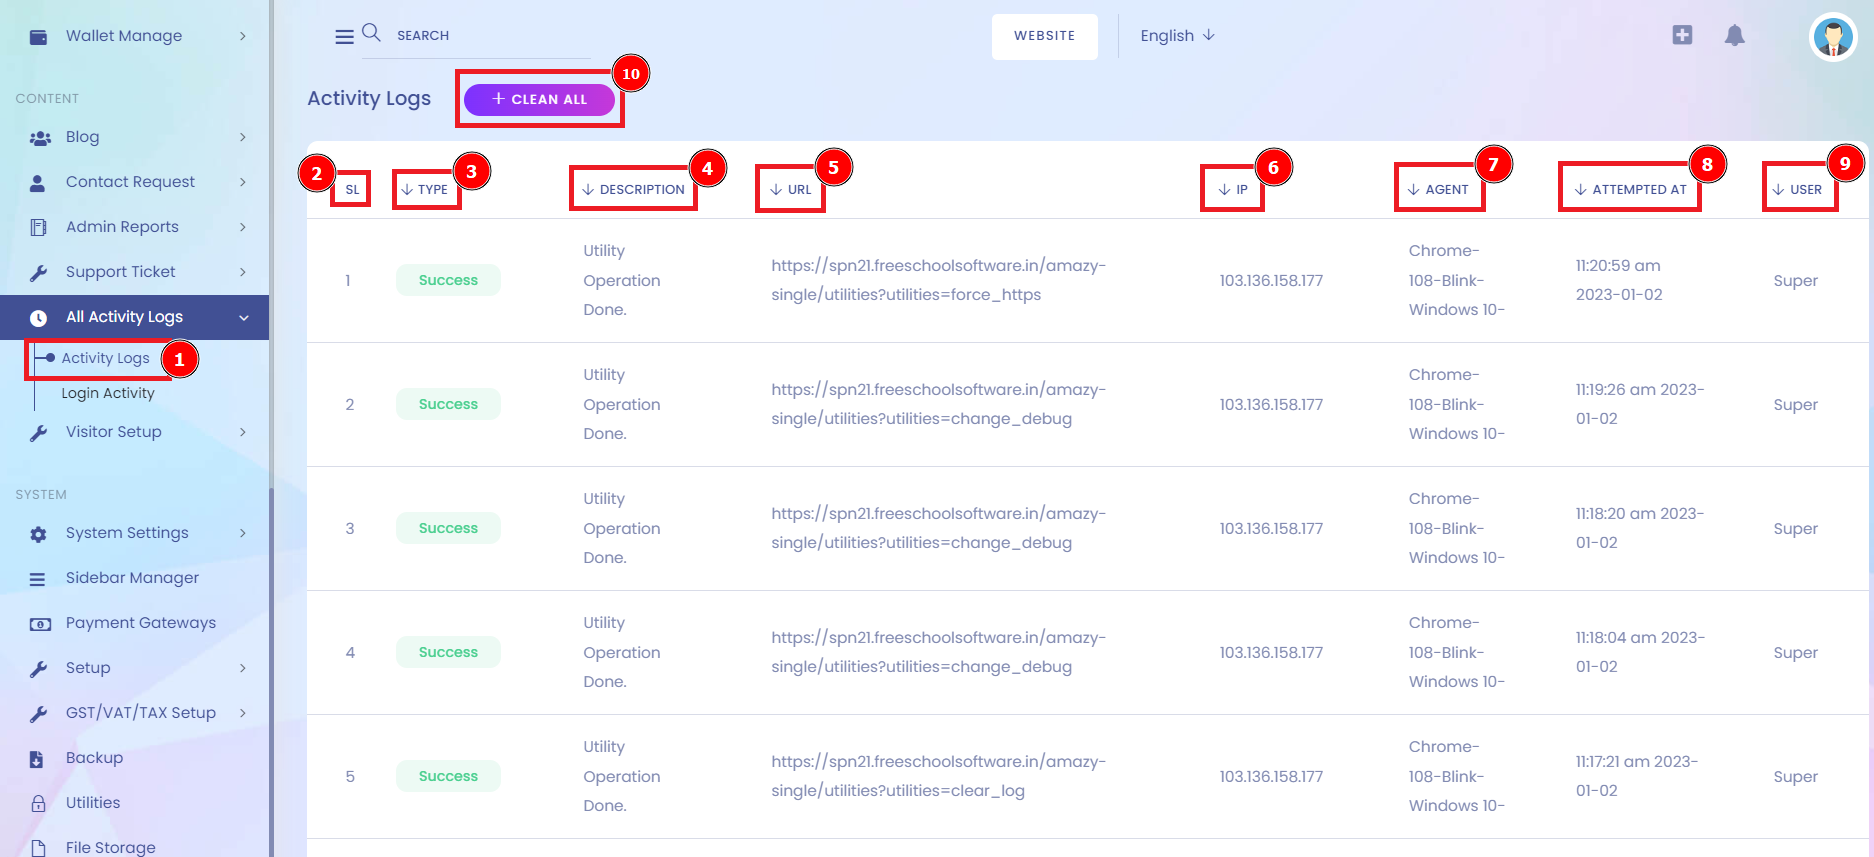Toggle sidebar with hamburger menu icon

(x=344, y=37)
